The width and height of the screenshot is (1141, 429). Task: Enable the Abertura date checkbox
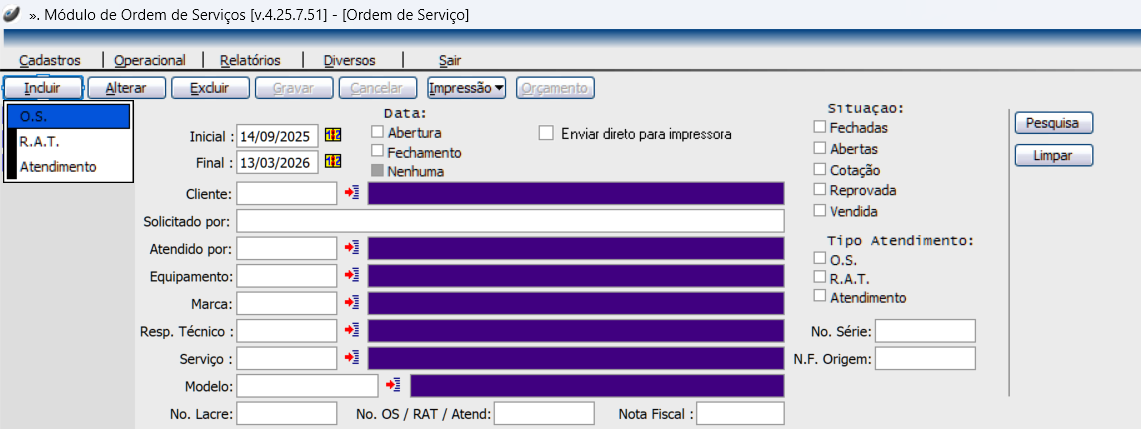(x=378, y=132)
